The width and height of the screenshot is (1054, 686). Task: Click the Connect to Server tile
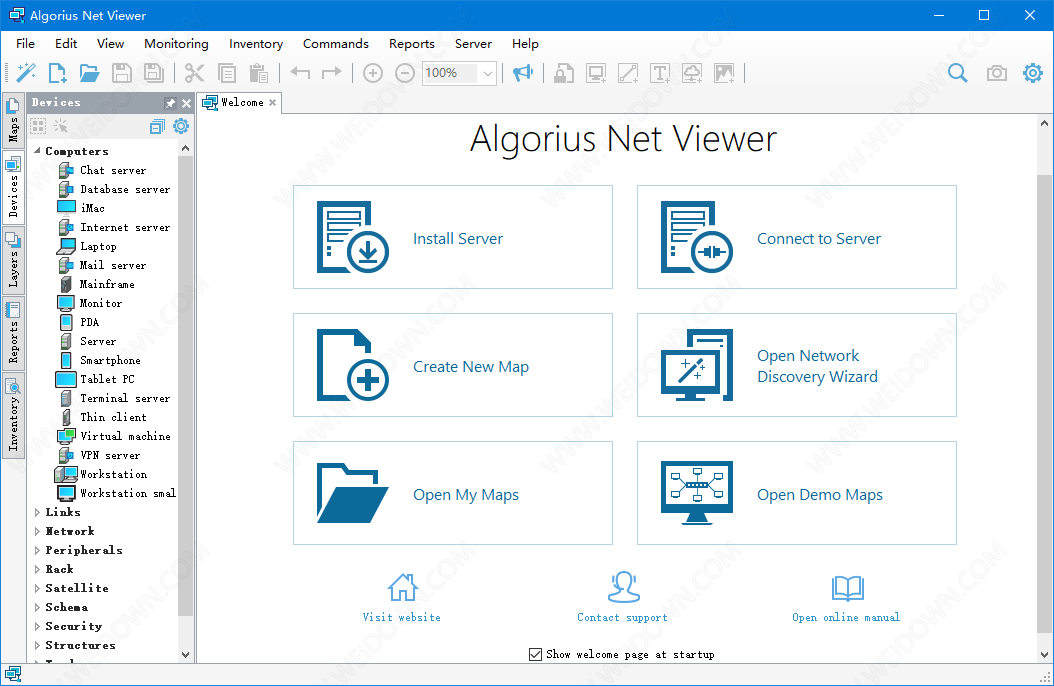pos(797,237)
